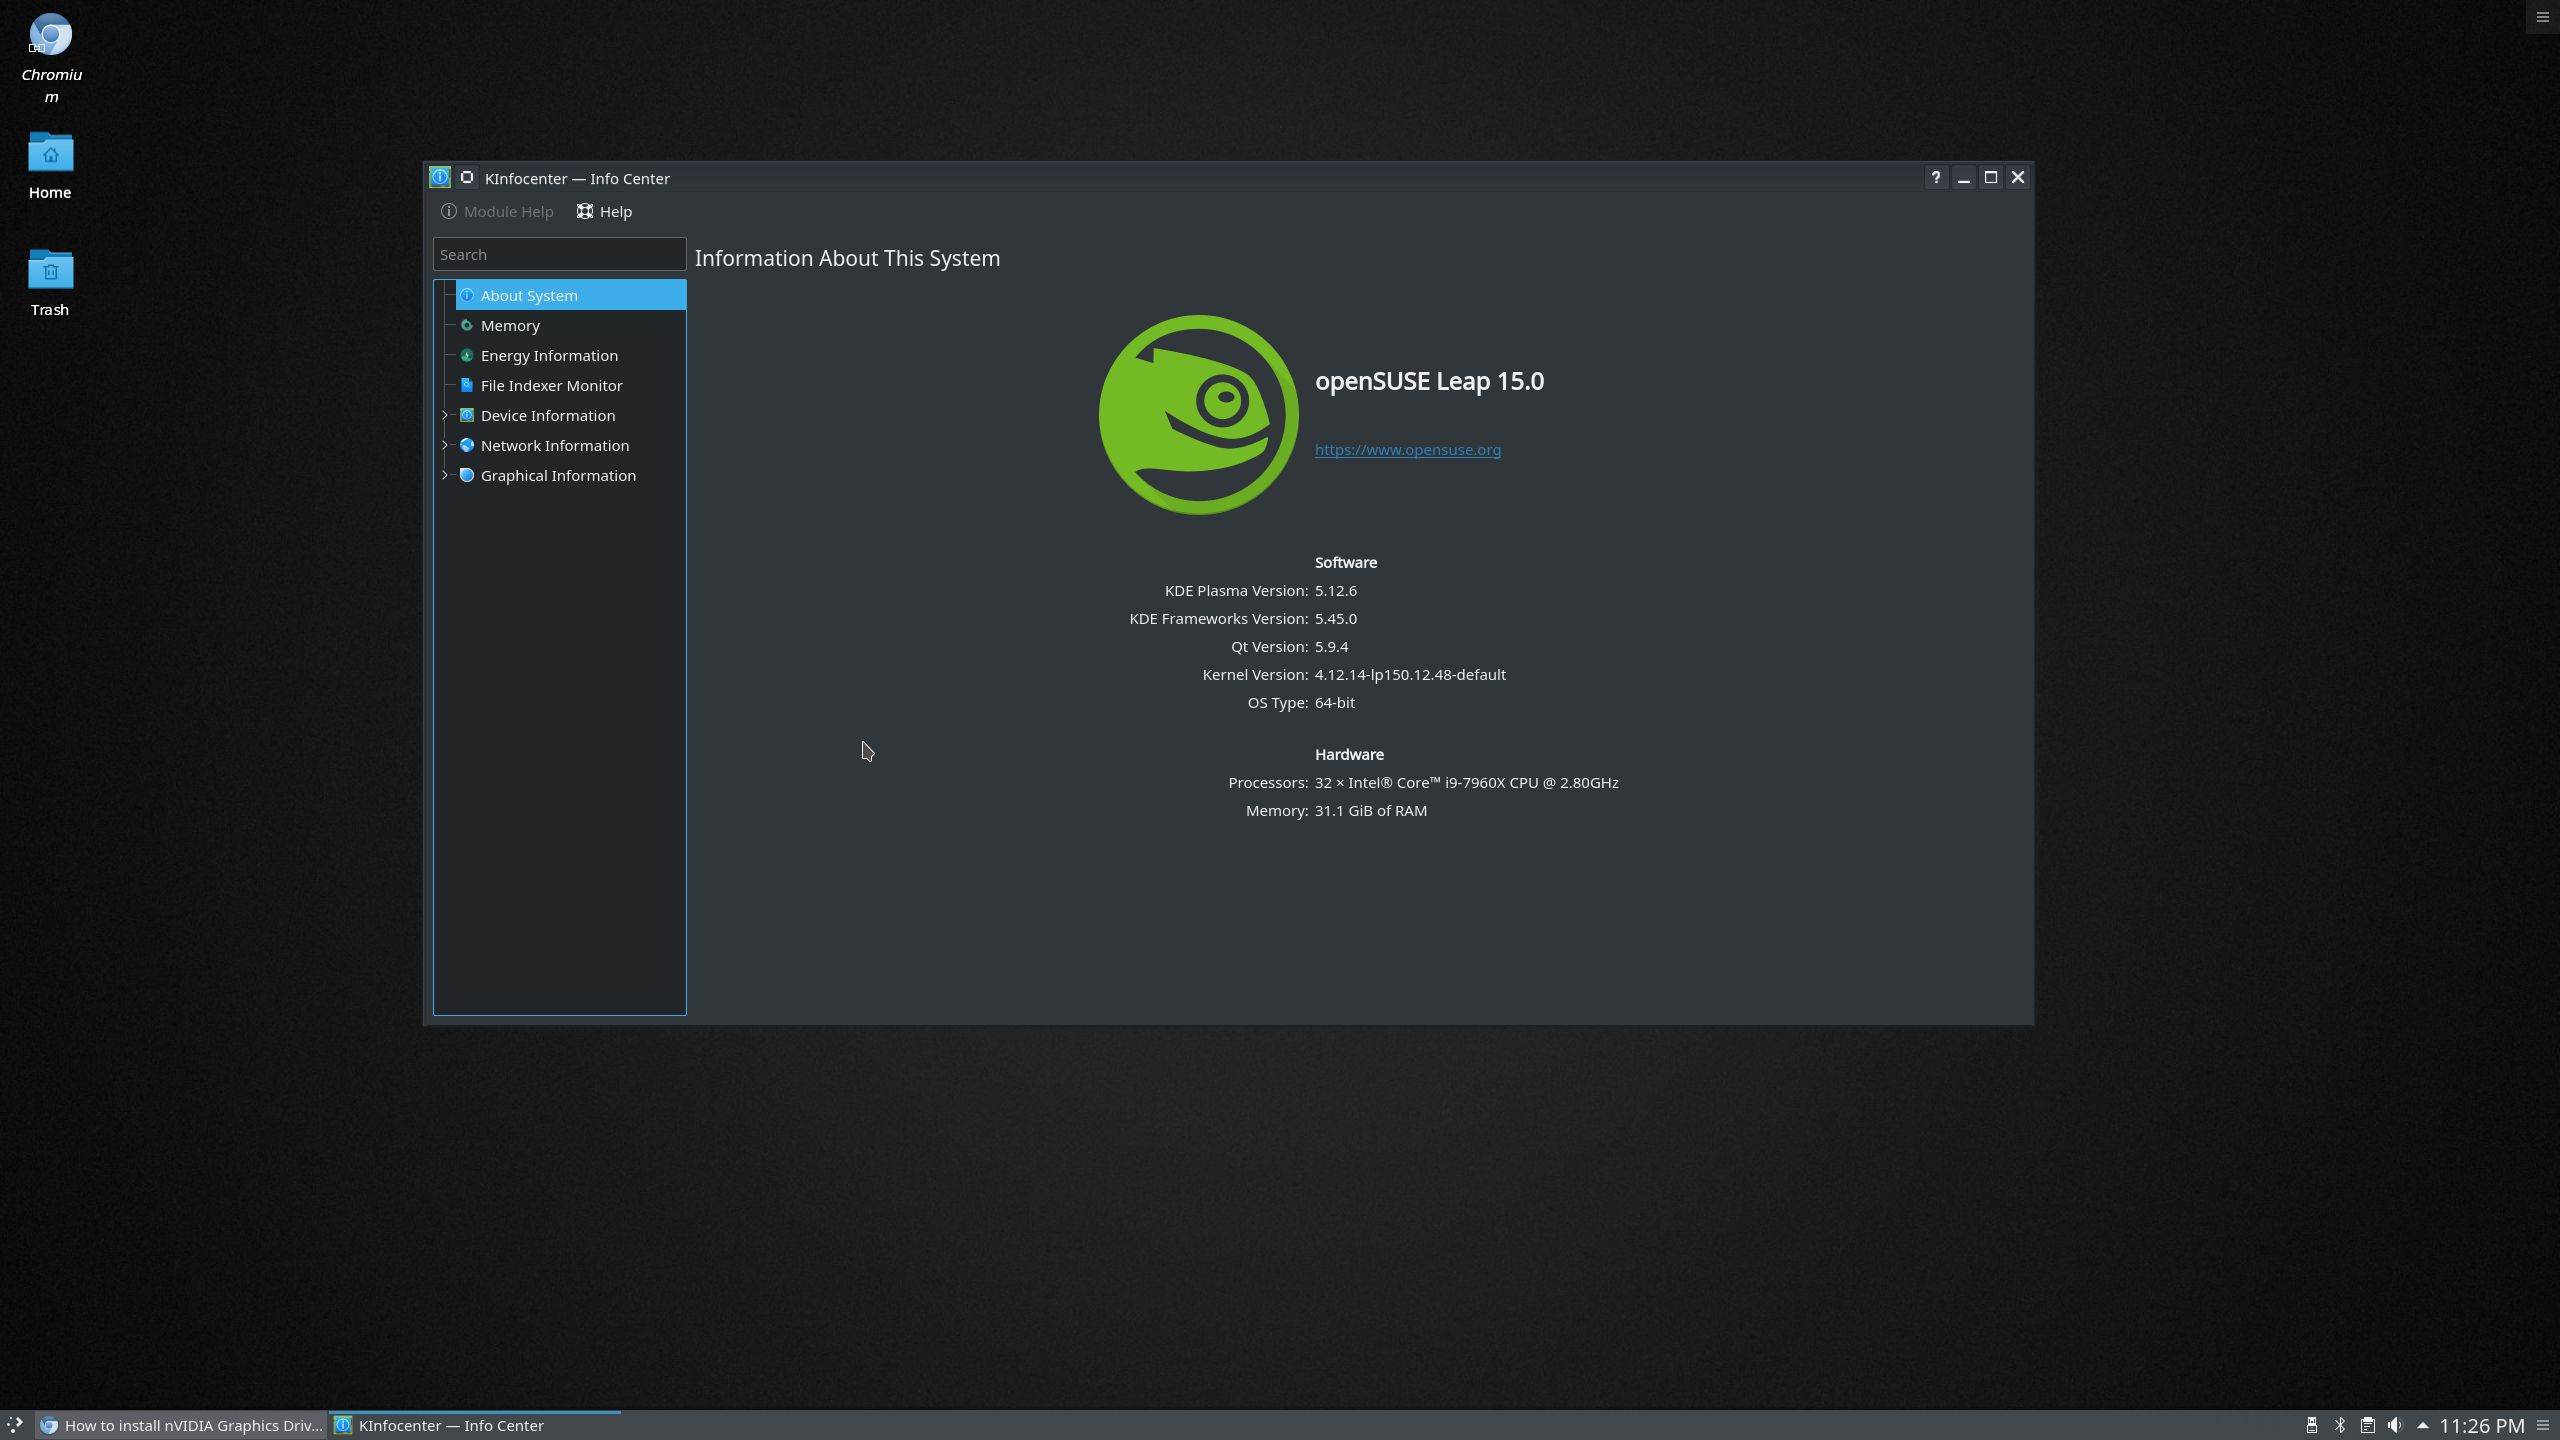Screen dimensions: 2560x1440
Task: Open the Bluetooth tray icon
Action: (2339, 1425)
